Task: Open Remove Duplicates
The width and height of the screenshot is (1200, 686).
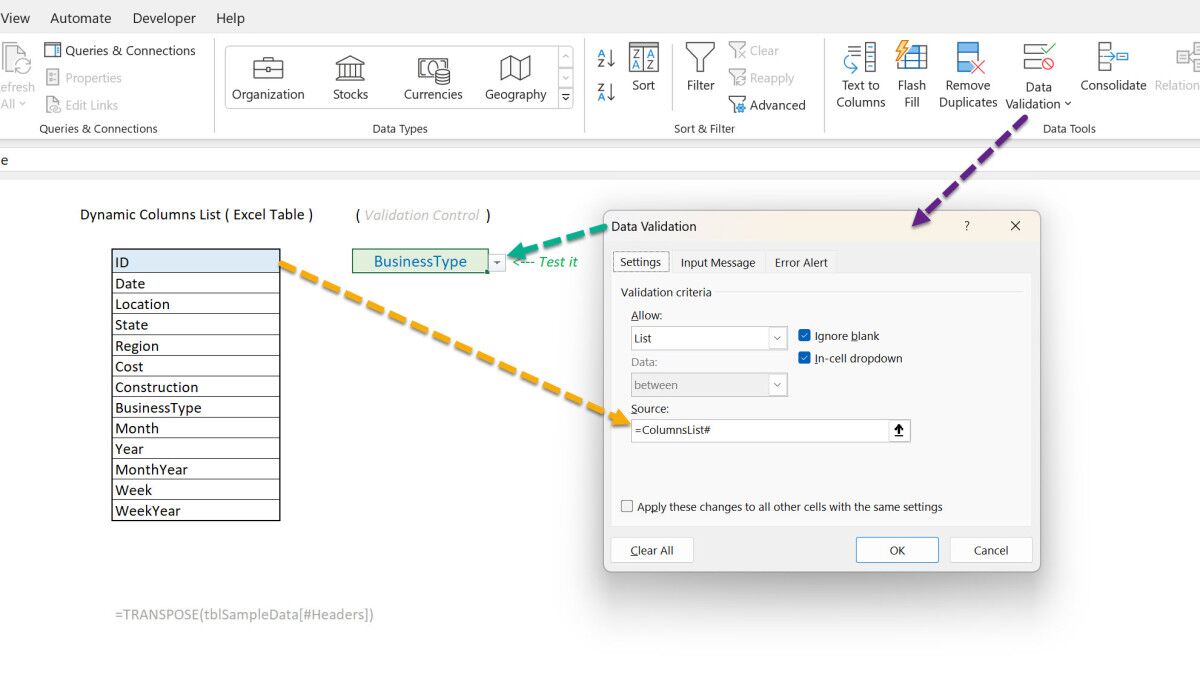Action: click(966, 72)
